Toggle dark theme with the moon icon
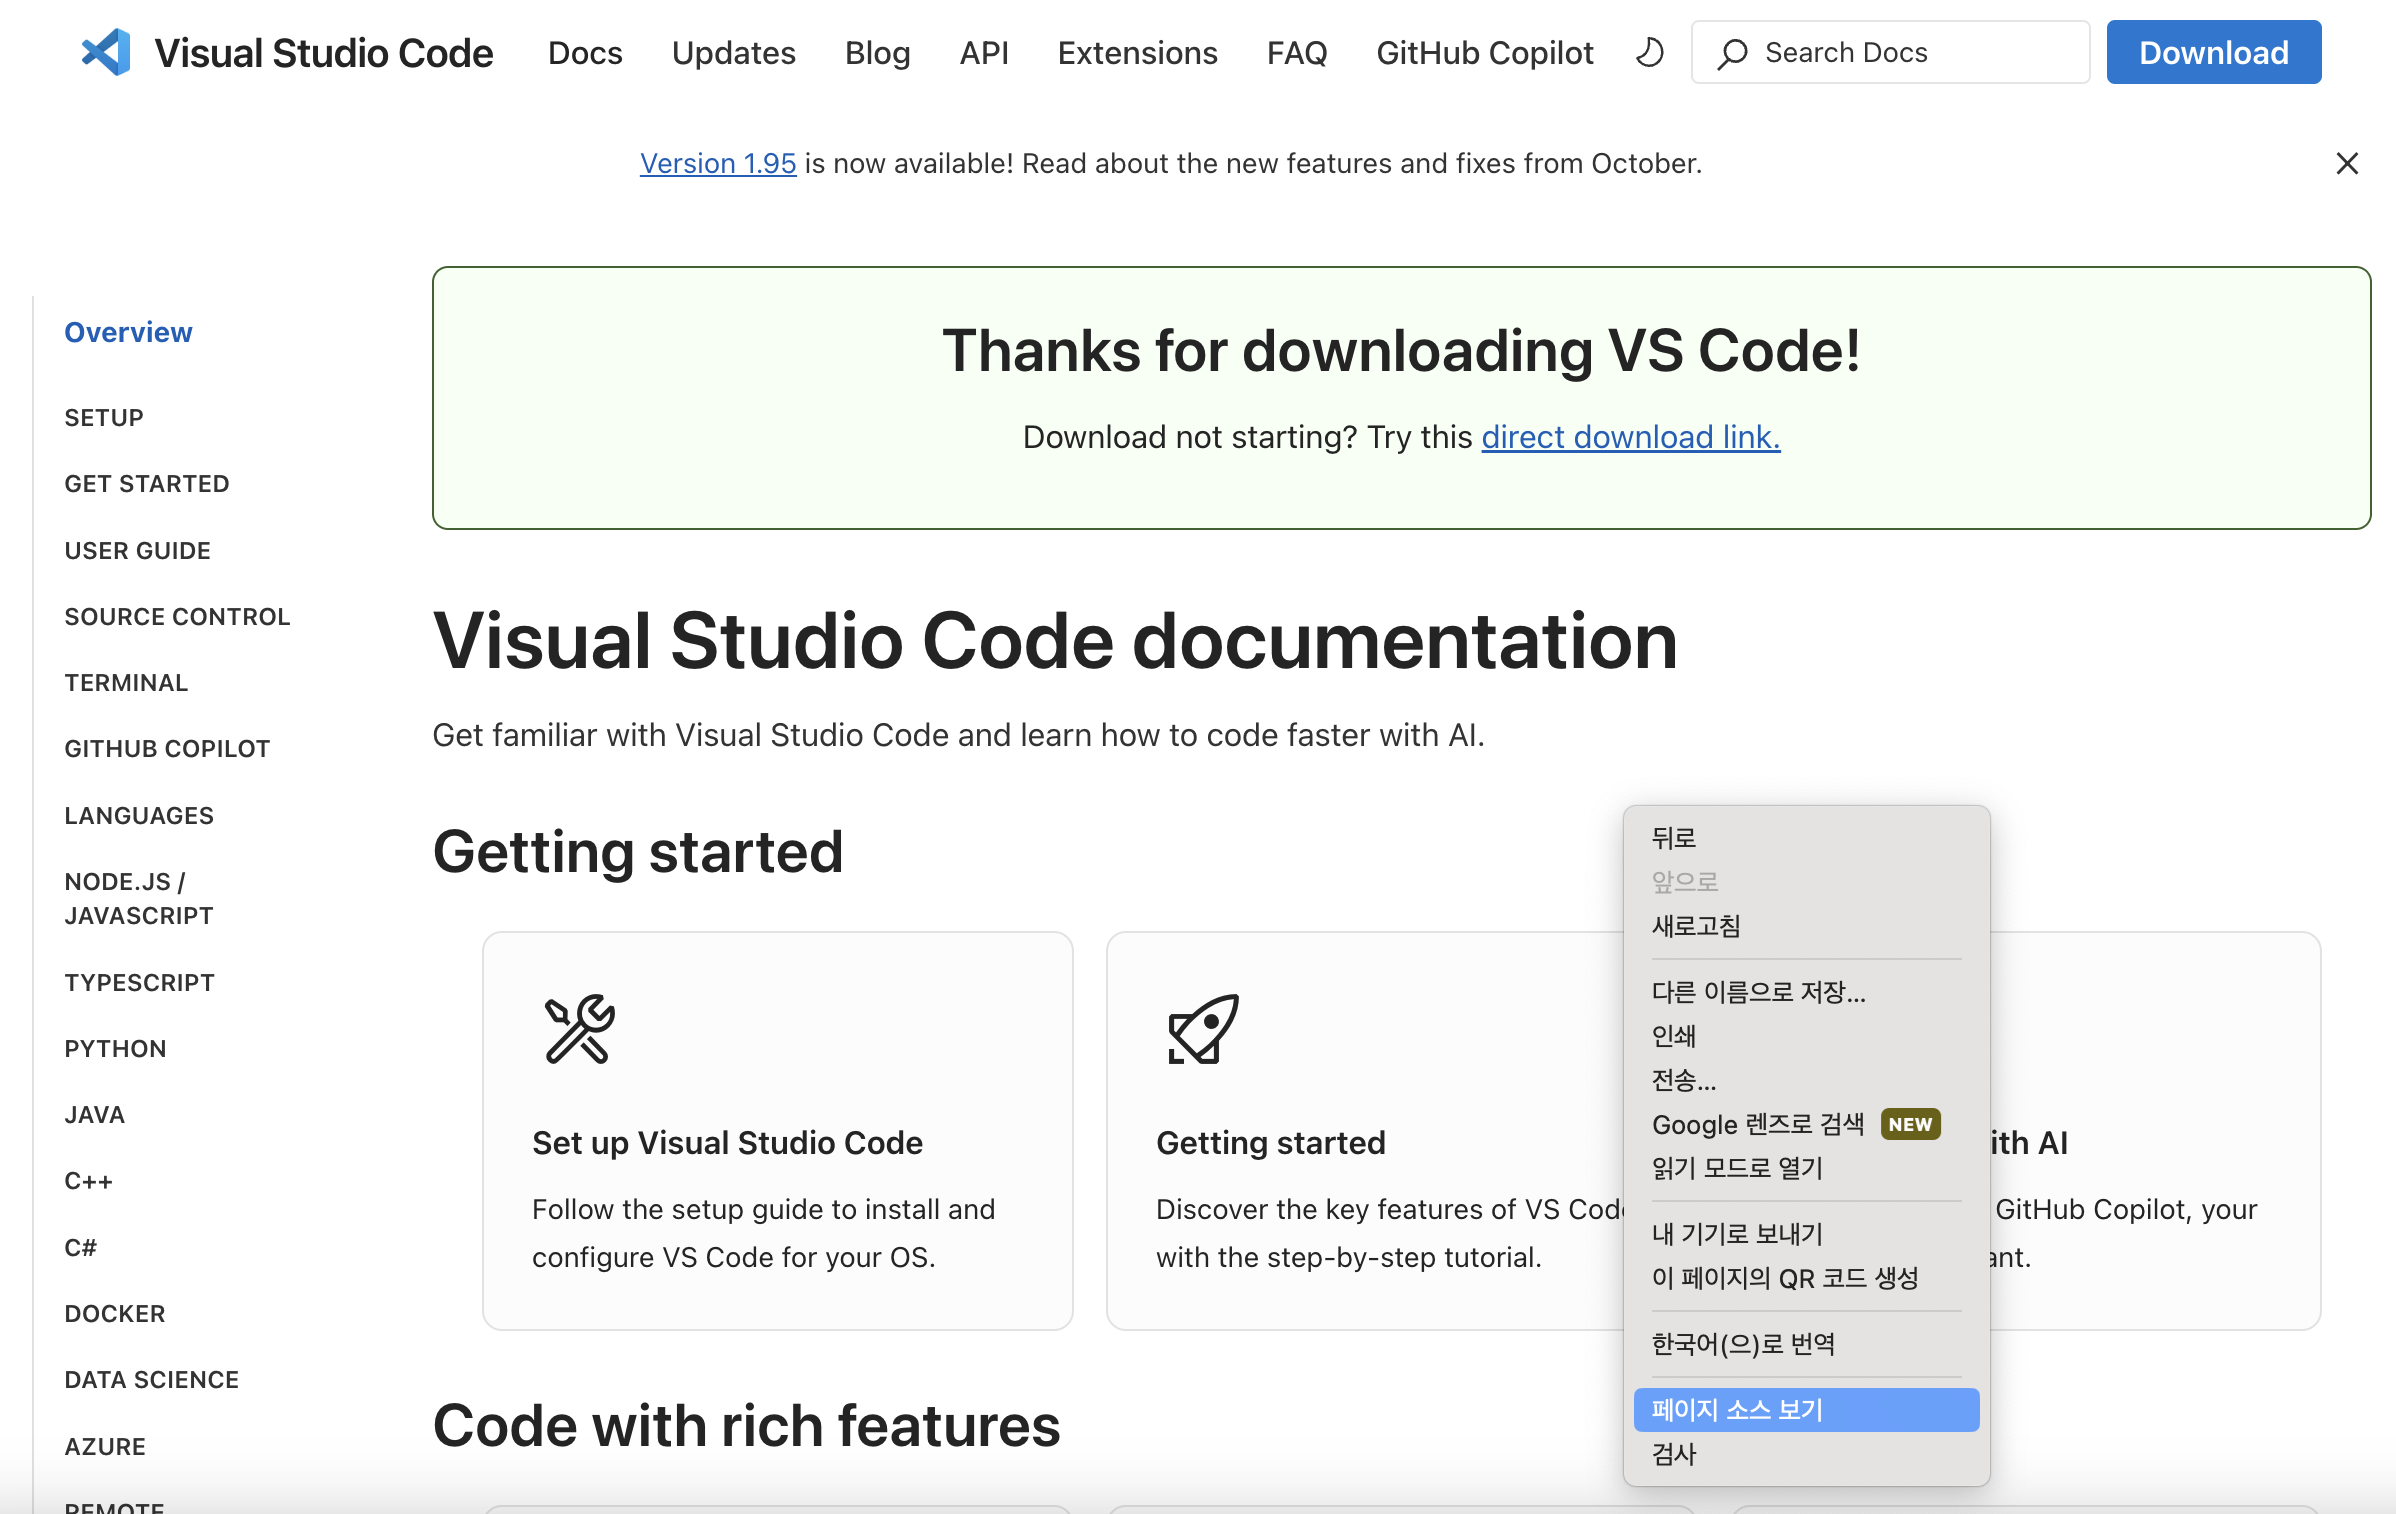2396x1514 pixels. click(x=1649, y=52)
